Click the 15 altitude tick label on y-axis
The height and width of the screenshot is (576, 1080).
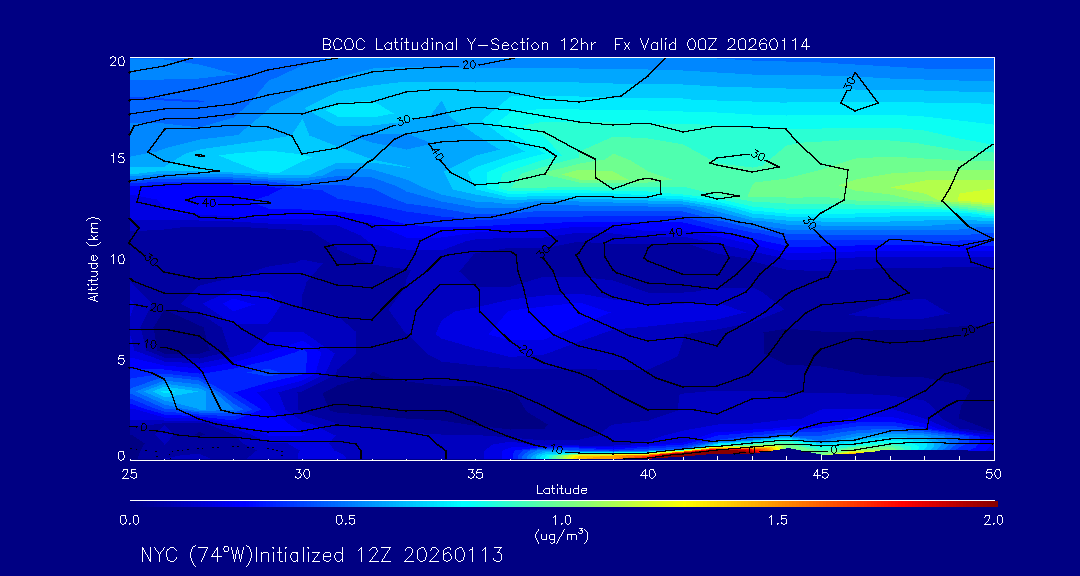click(115, 159)
